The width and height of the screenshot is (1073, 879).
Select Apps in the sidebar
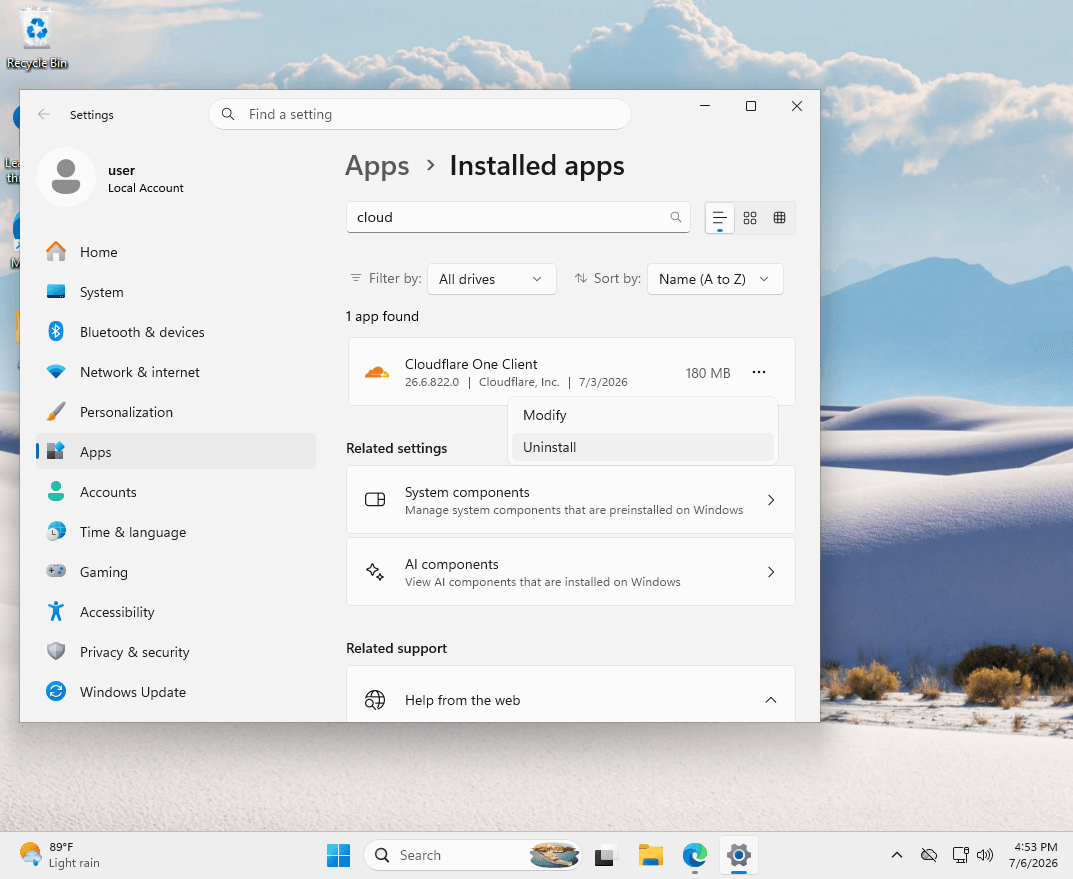pos(176,451)
